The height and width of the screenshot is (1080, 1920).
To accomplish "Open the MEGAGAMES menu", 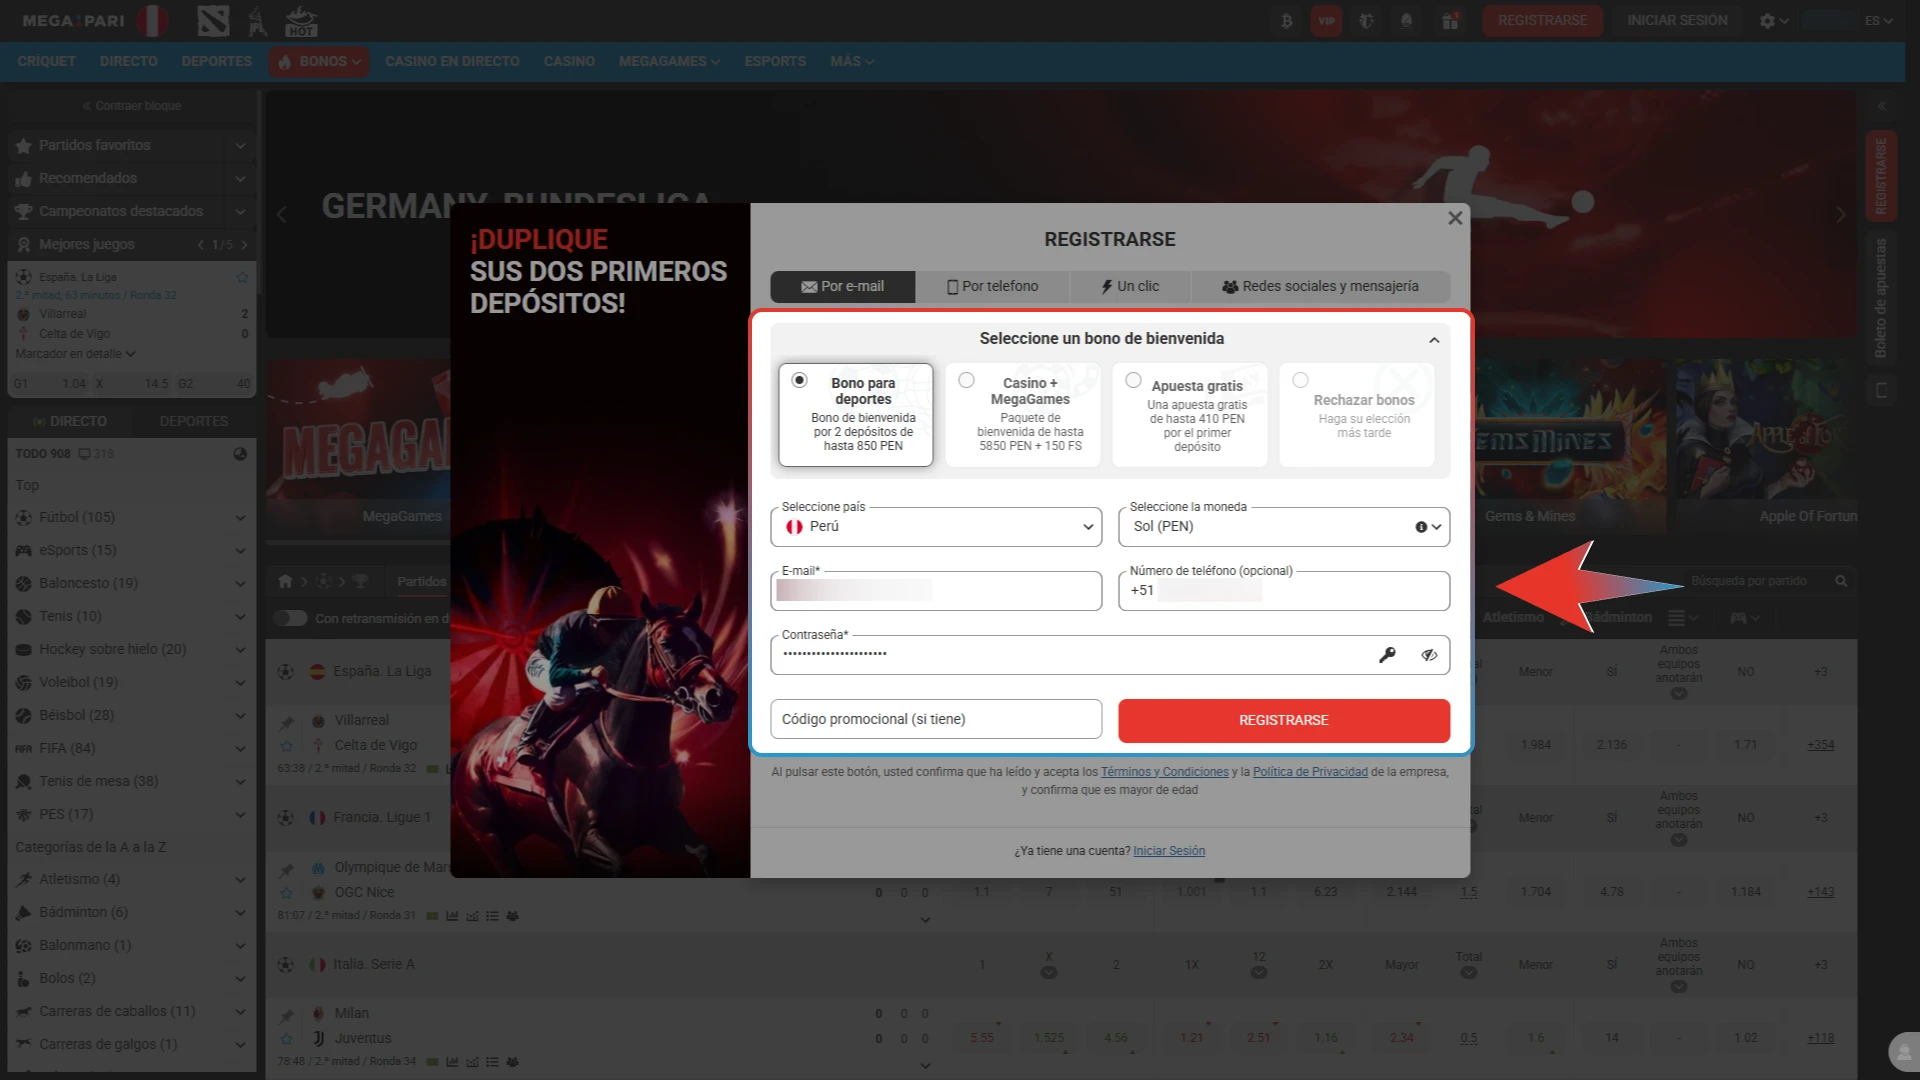I will pos(668,61).
